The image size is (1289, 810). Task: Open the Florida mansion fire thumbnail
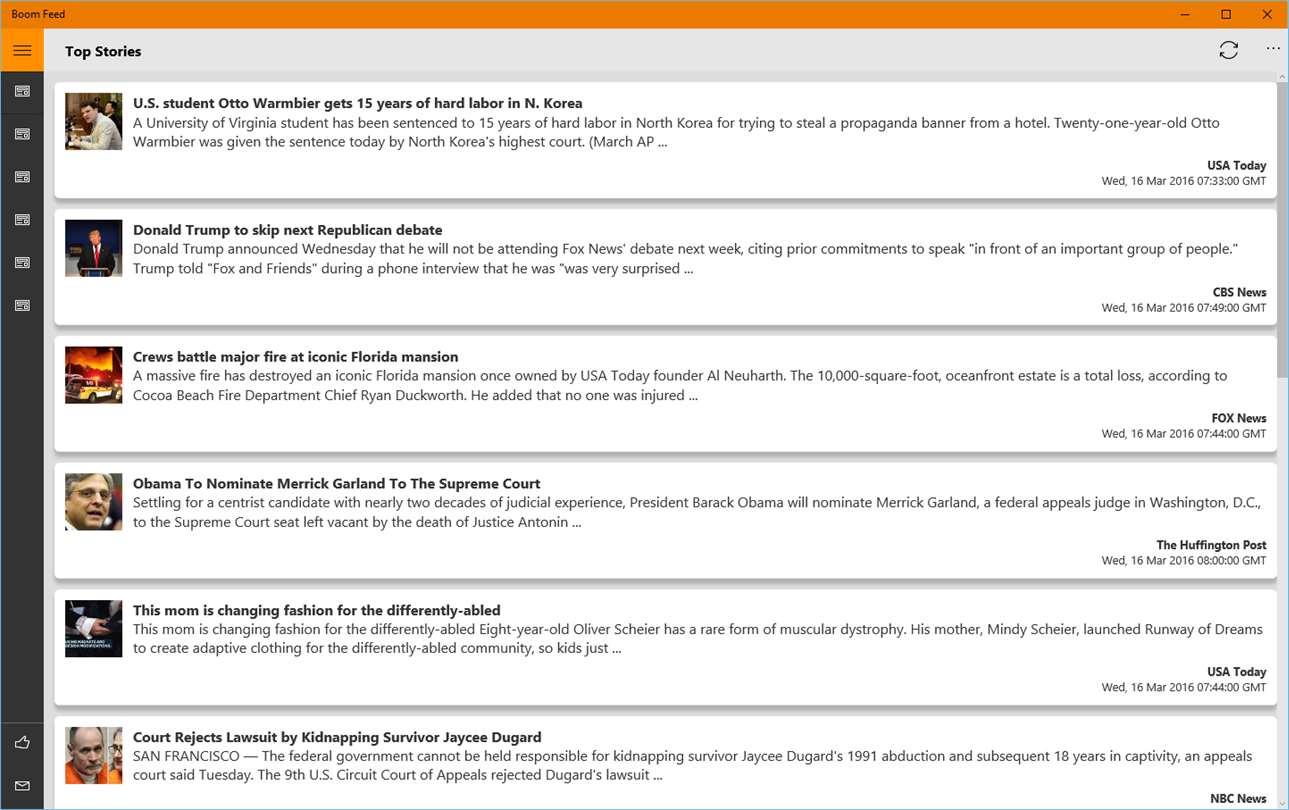pos(93,375)
